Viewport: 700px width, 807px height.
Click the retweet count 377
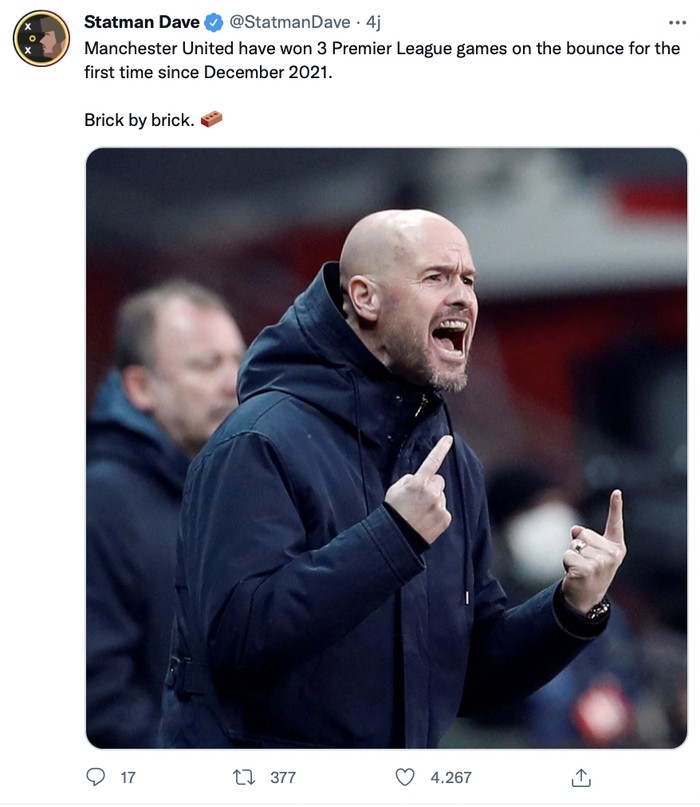tap(283, 777)
